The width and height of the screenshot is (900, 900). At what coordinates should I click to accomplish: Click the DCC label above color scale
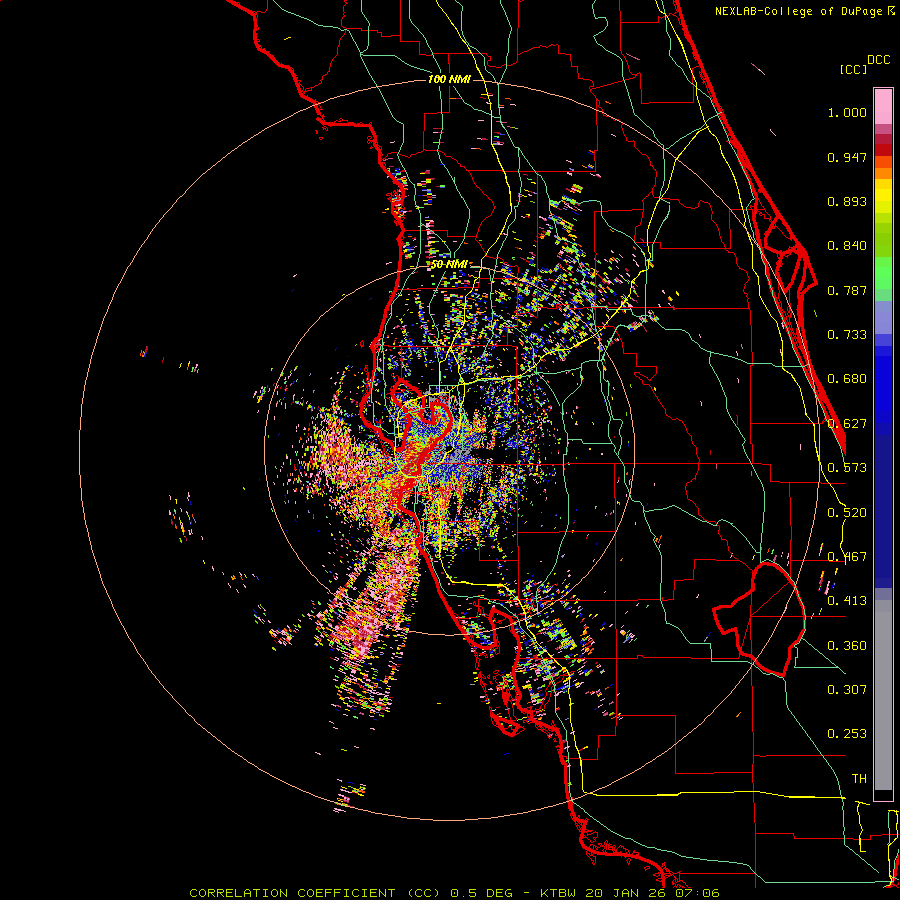(879, 60)
